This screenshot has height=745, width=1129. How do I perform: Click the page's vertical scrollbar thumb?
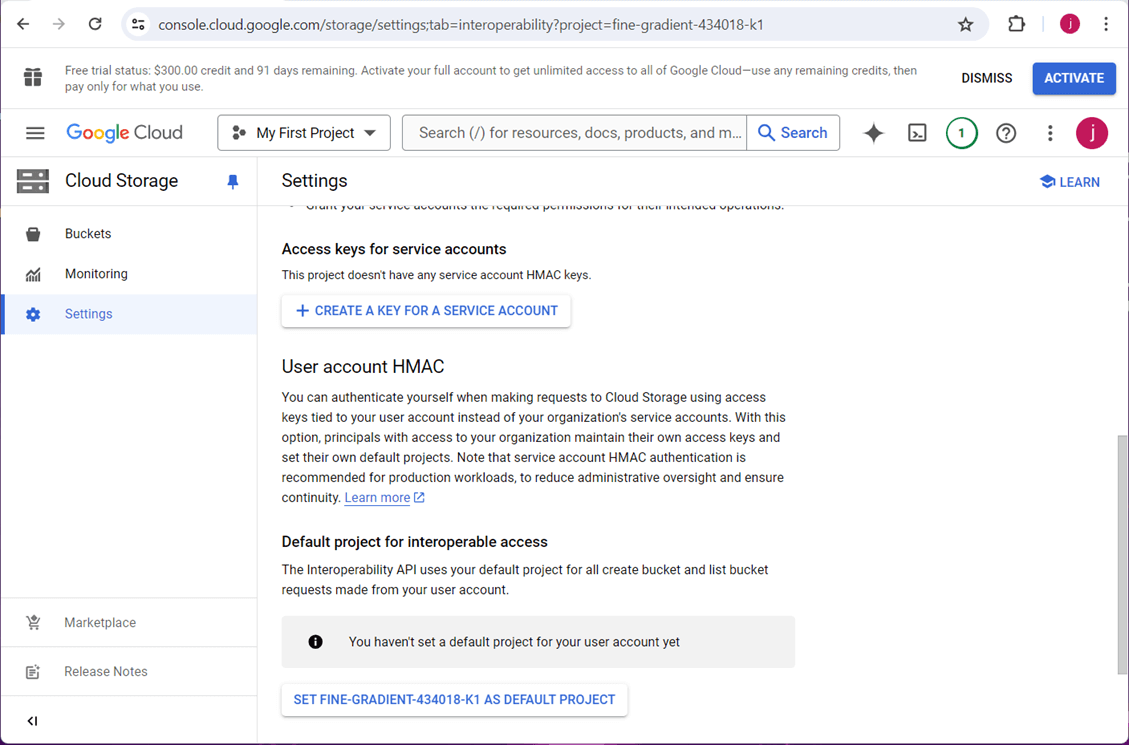1122,555
